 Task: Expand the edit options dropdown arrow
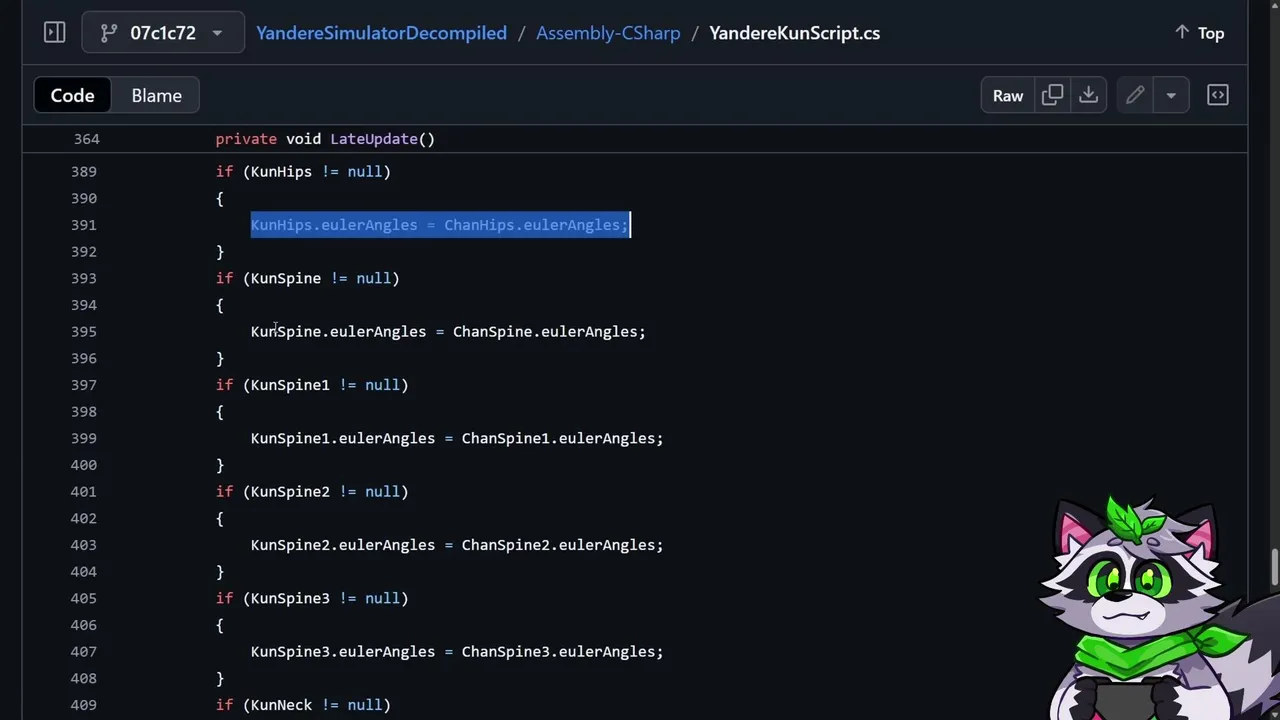[x=1170, y=96]
